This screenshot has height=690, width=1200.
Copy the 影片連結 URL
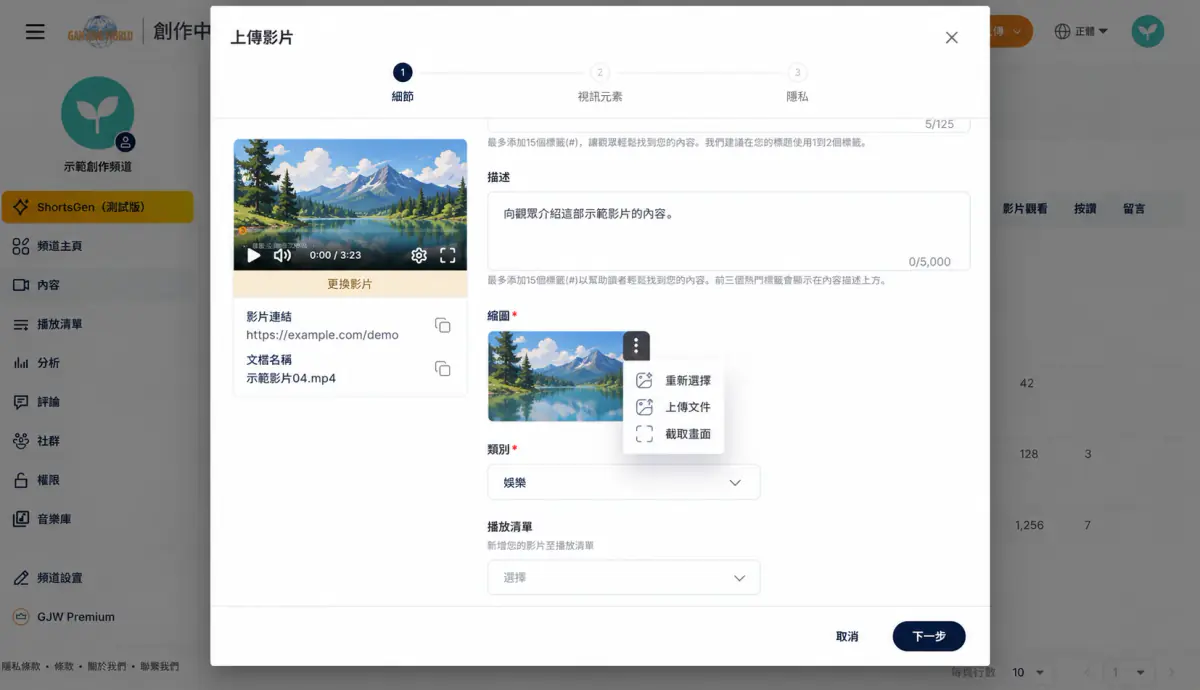pyautogui.click(x=442, y=325)
